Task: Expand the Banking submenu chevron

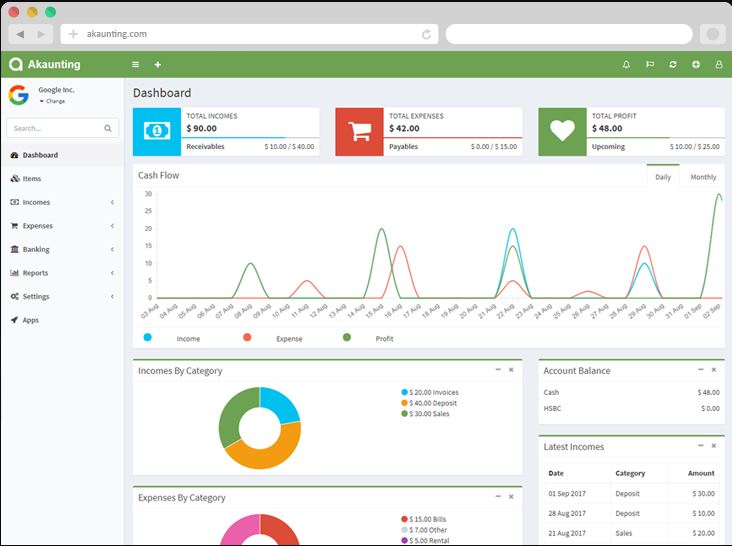Action: pos(112,249)
